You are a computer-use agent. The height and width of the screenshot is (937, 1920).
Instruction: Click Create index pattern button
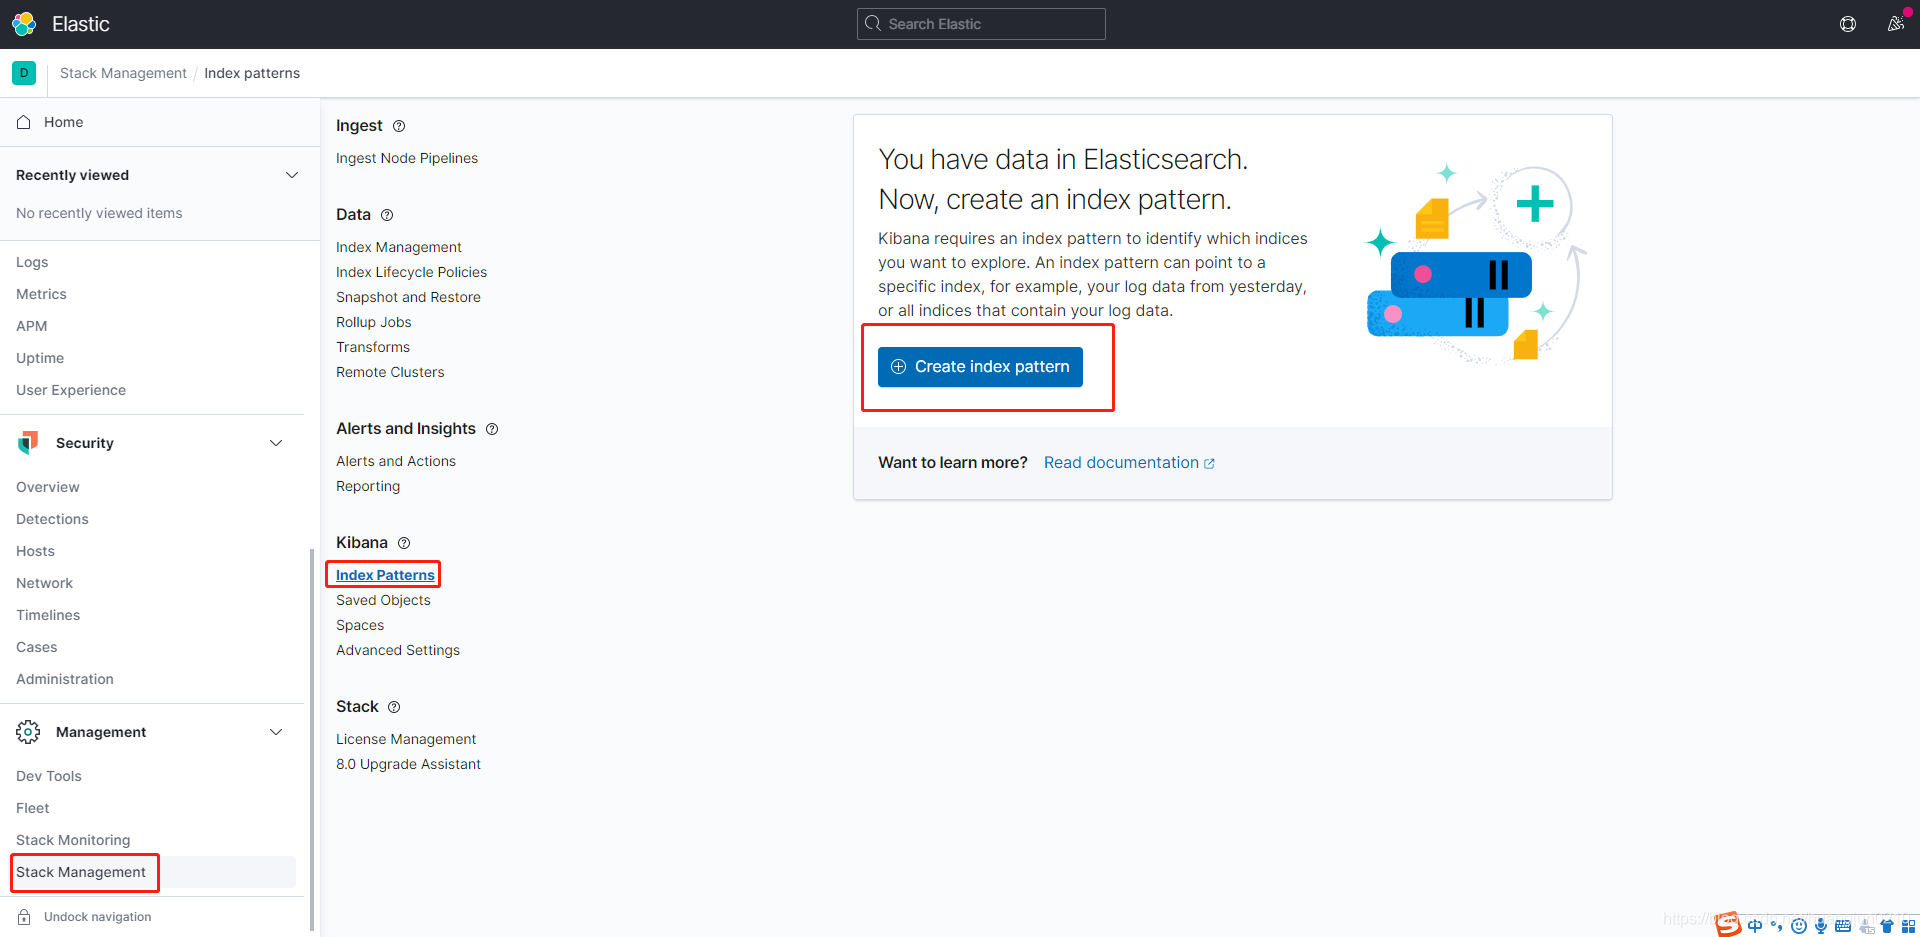980,367
